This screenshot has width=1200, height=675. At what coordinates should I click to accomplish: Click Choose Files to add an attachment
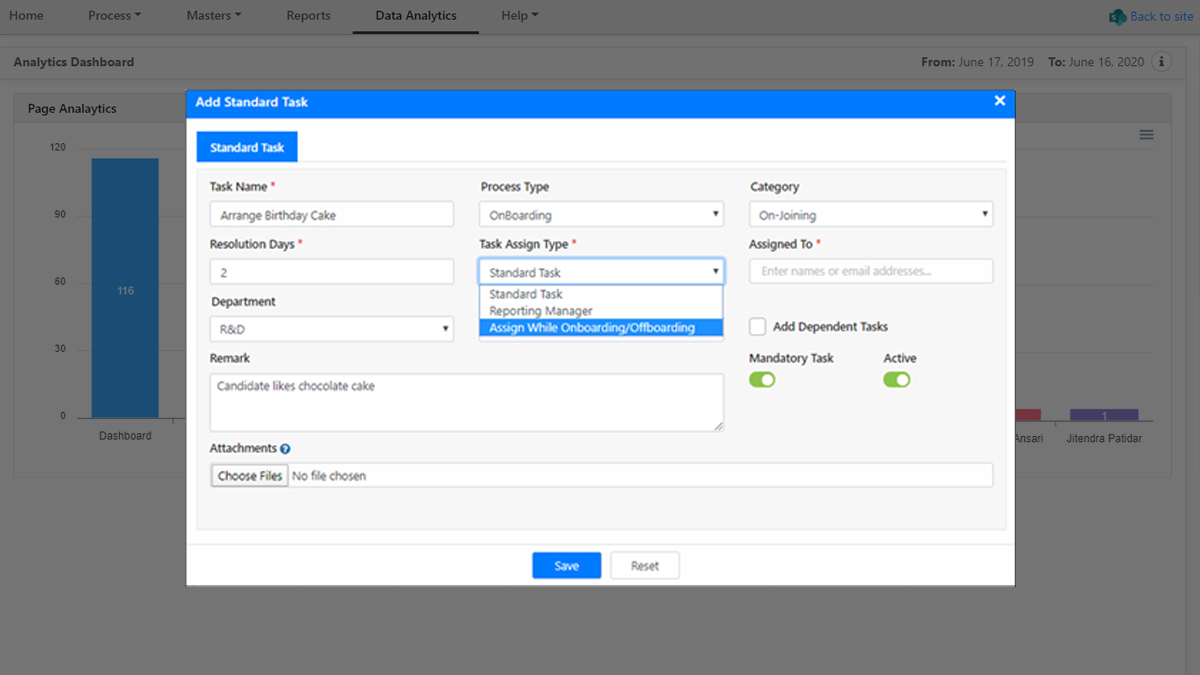click(x=248, y=475)
